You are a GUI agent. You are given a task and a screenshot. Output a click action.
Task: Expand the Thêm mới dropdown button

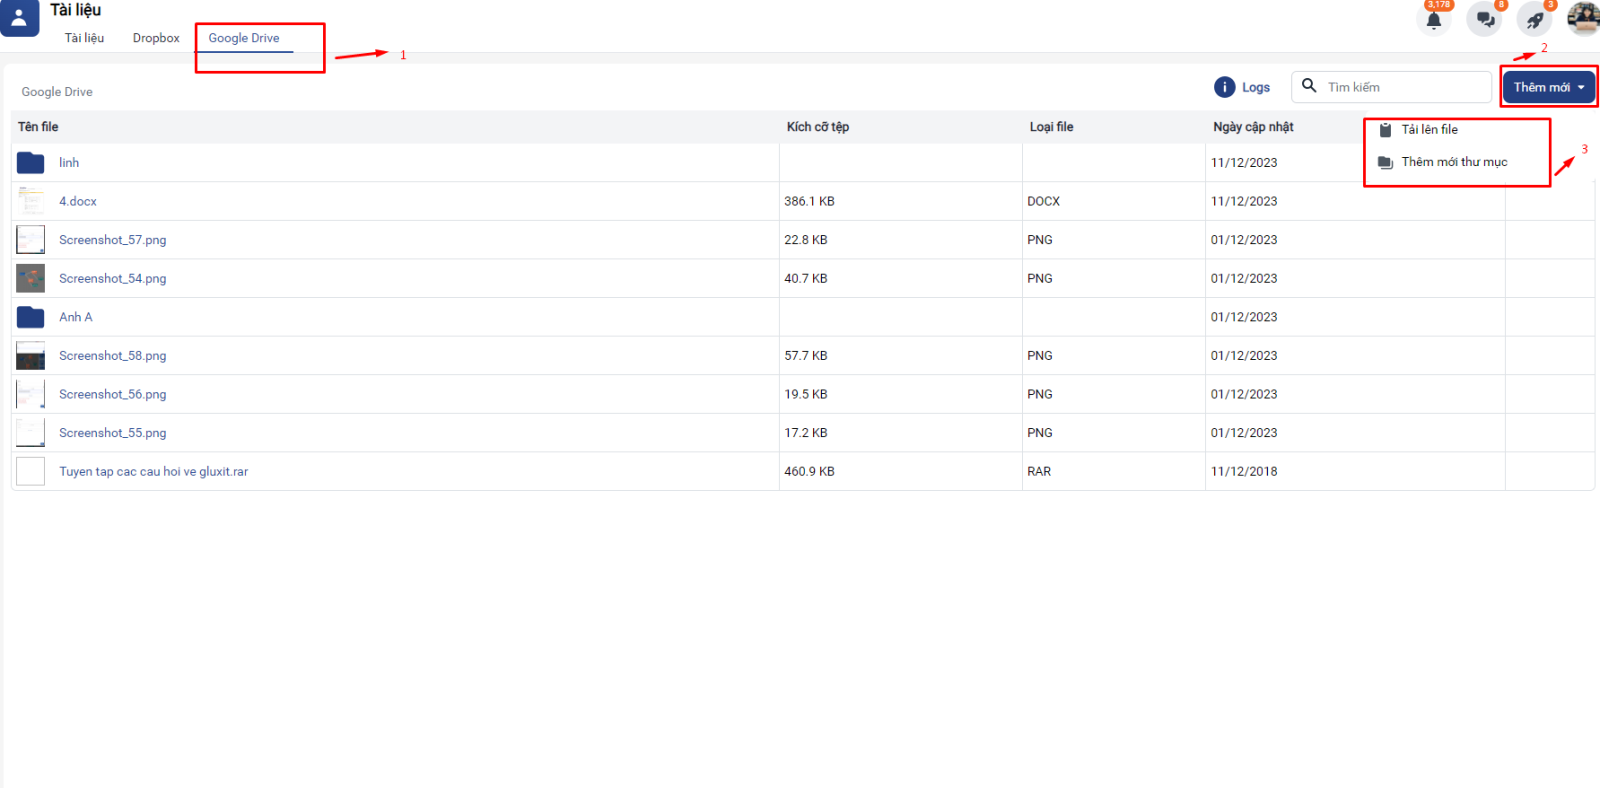[1548, 87]
